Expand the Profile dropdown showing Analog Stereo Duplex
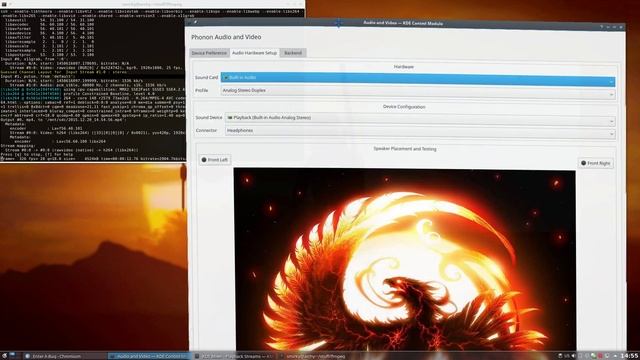 click(418, 92)
